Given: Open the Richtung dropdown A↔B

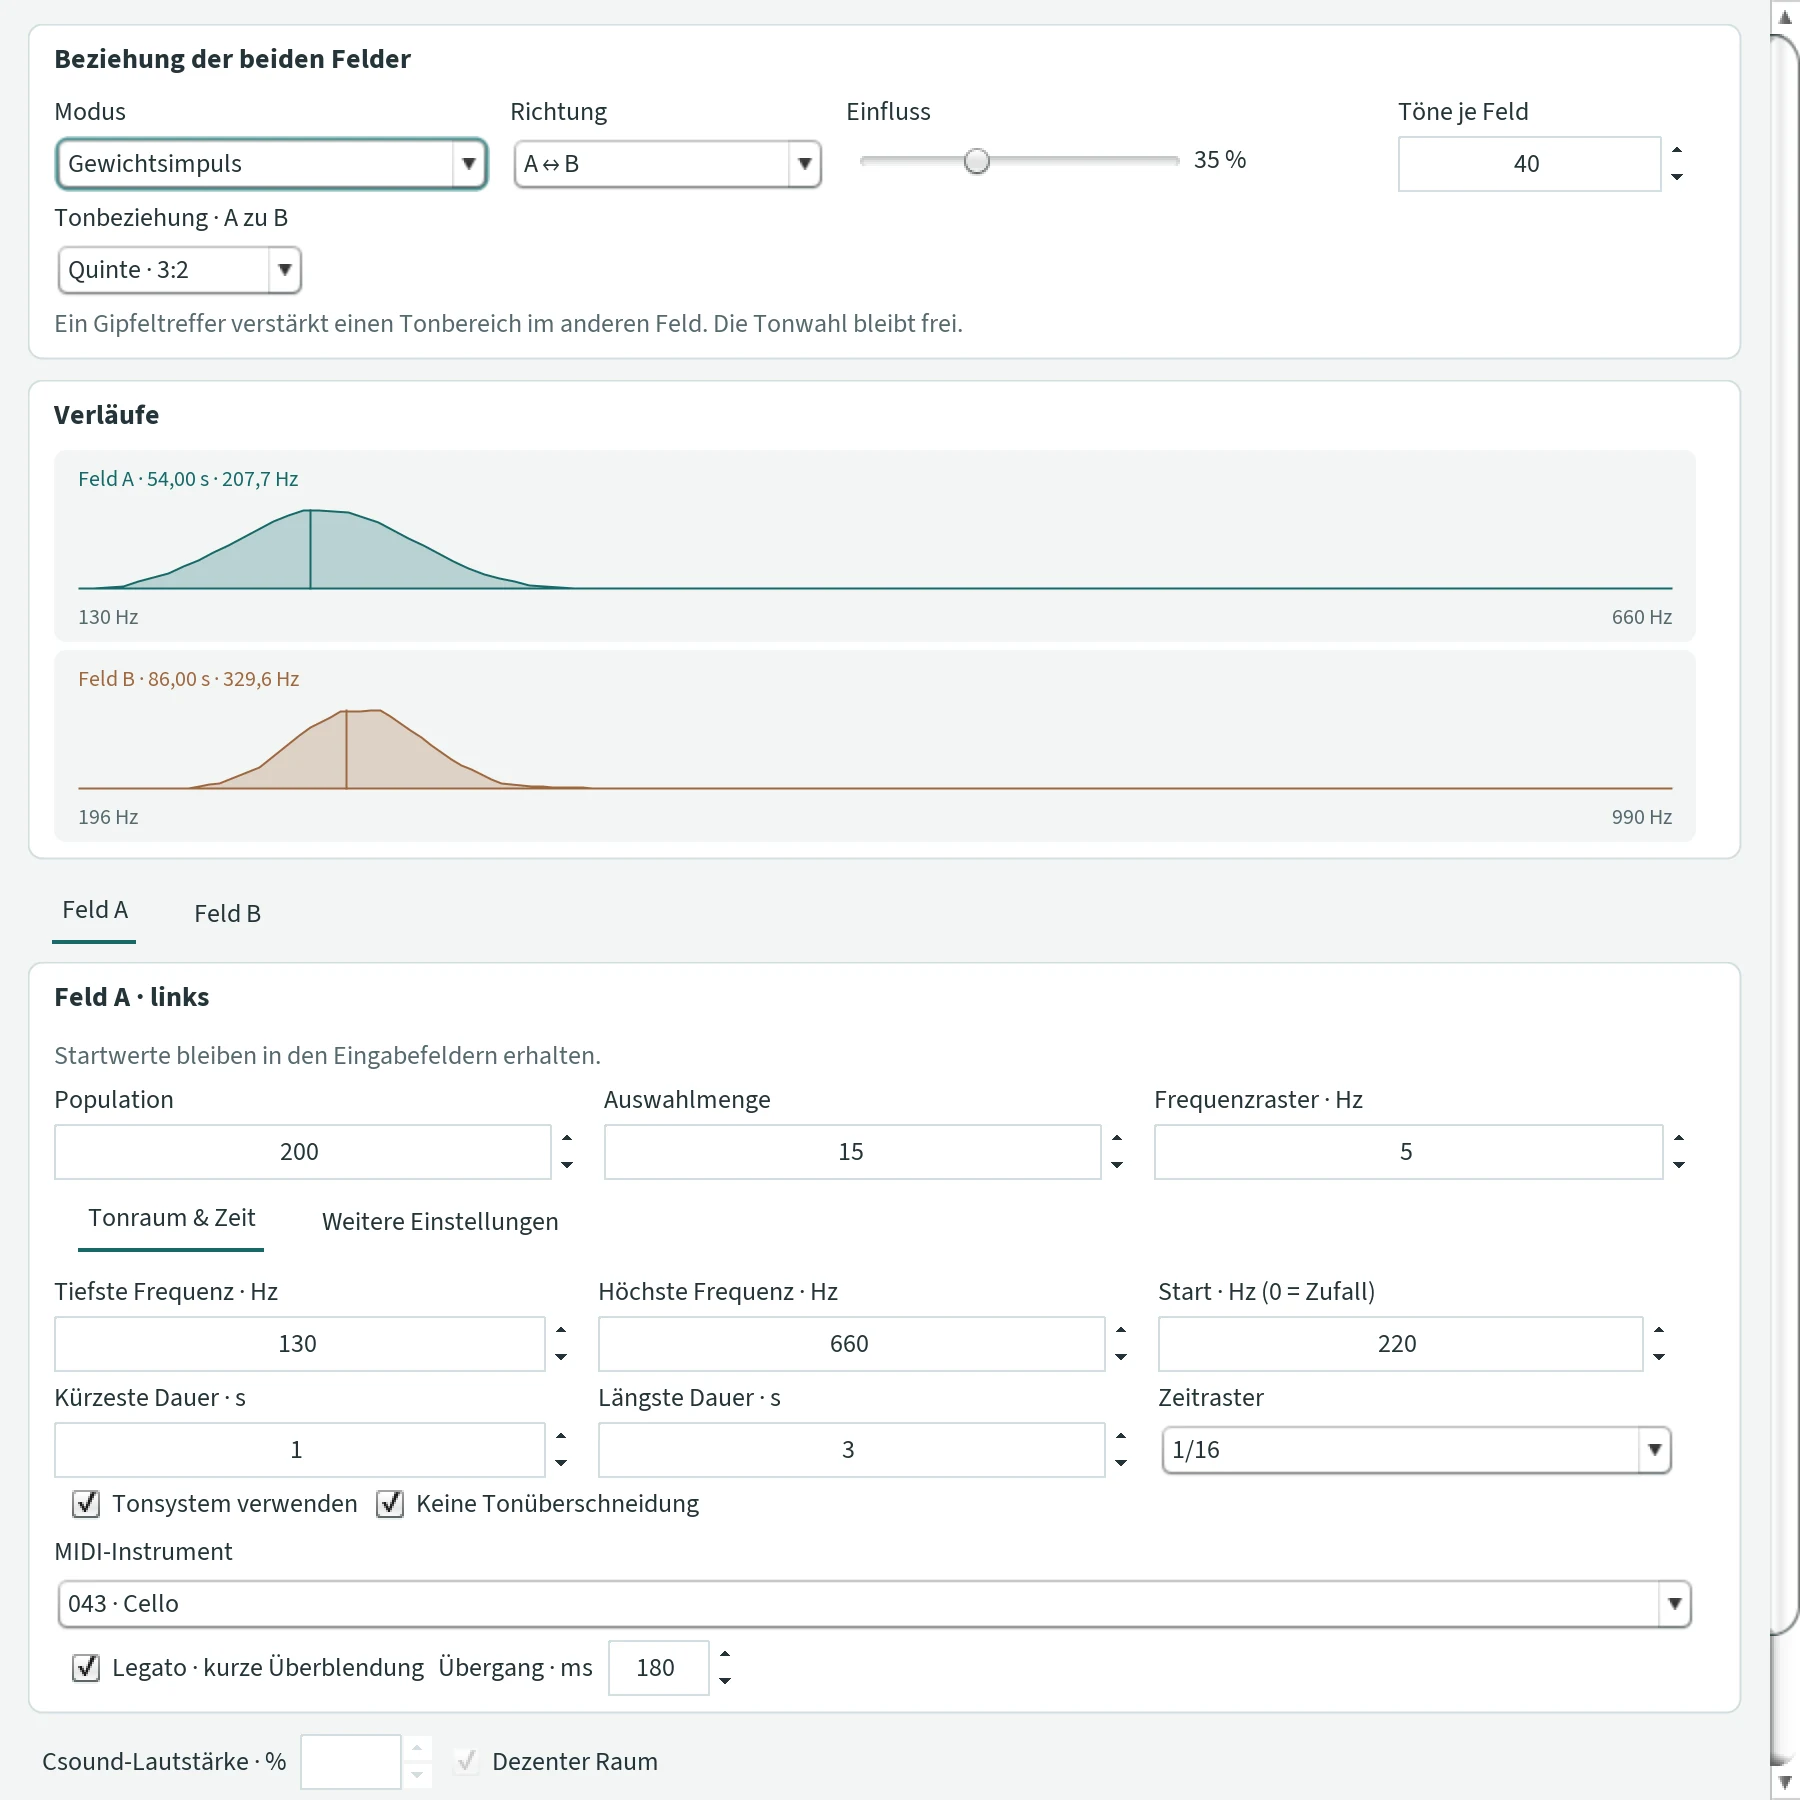Looking at the screenshot, I should click(x=667, y=164).
